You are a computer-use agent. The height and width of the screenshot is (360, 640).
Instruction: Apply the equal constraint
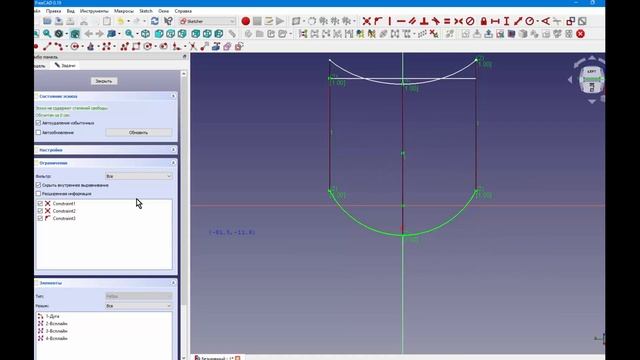coord(447,21)
